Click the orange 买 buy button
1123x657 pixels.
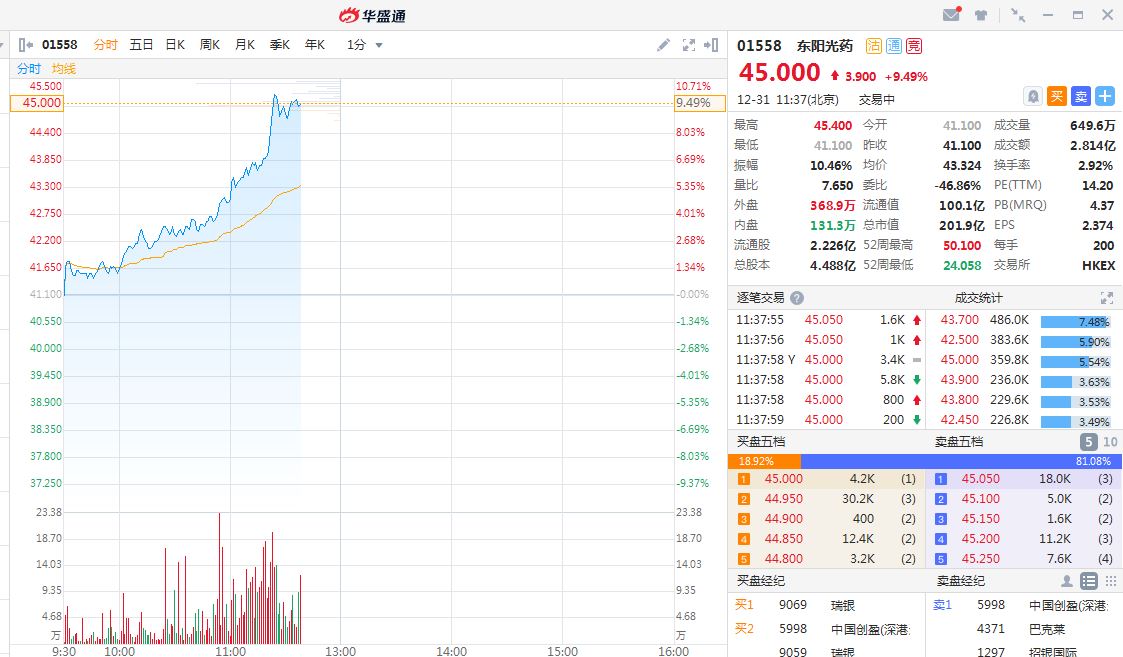pos(1057,96)
